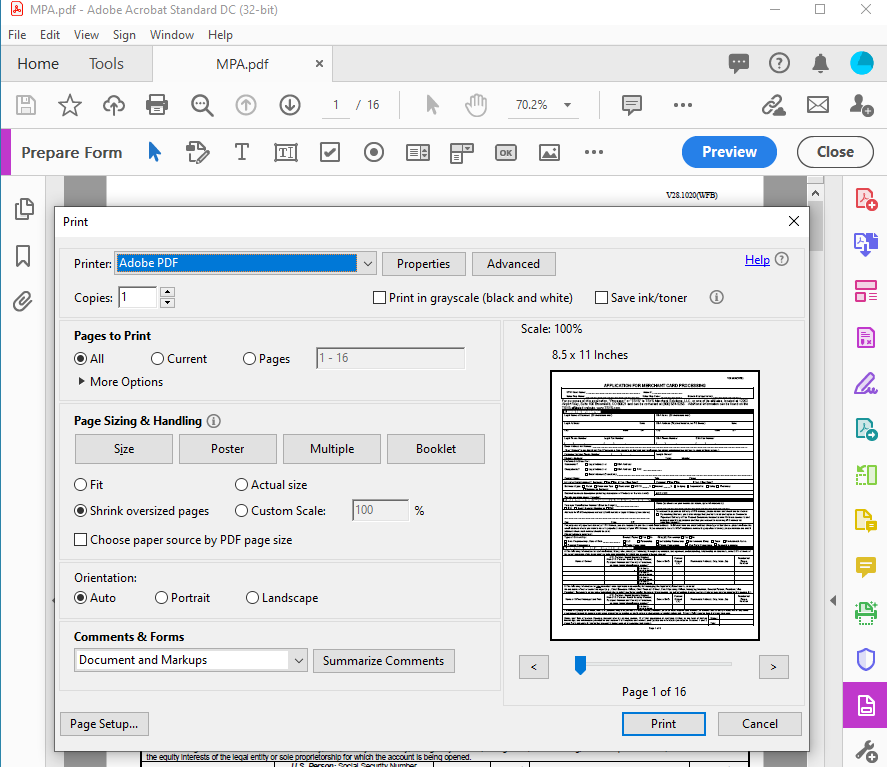
Task: Select the Add Text tool
Action: pos(242,152)
